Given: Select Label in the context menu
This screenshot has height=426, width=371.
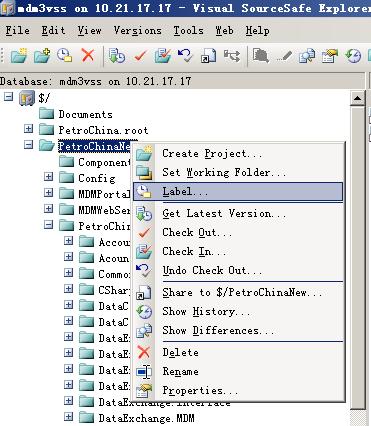Looking at the screenshot, I should point(238,192).
